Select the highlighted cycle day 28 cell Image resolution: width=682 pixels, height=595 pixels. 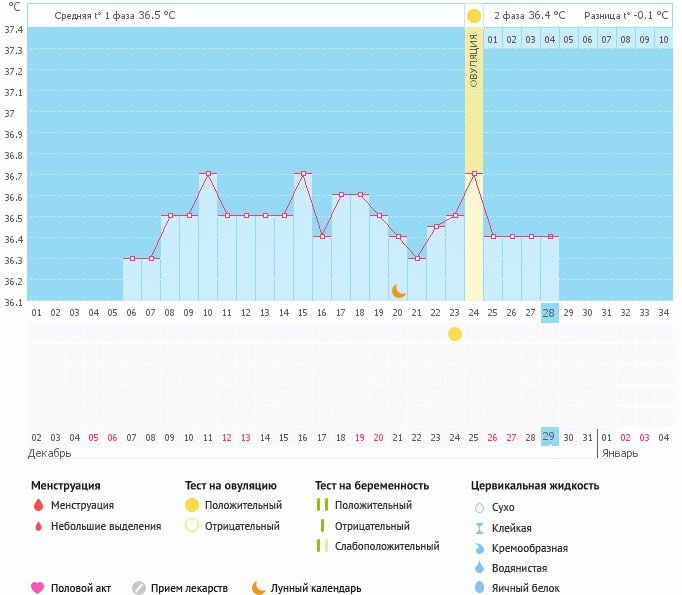(x=549, y=312)
